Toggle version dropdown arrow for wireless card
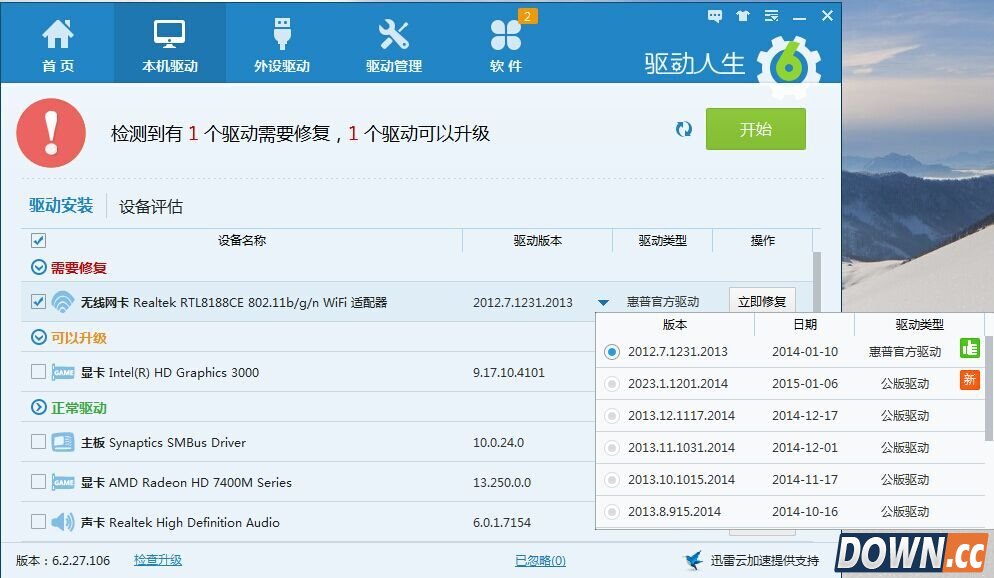 (603, 302)
